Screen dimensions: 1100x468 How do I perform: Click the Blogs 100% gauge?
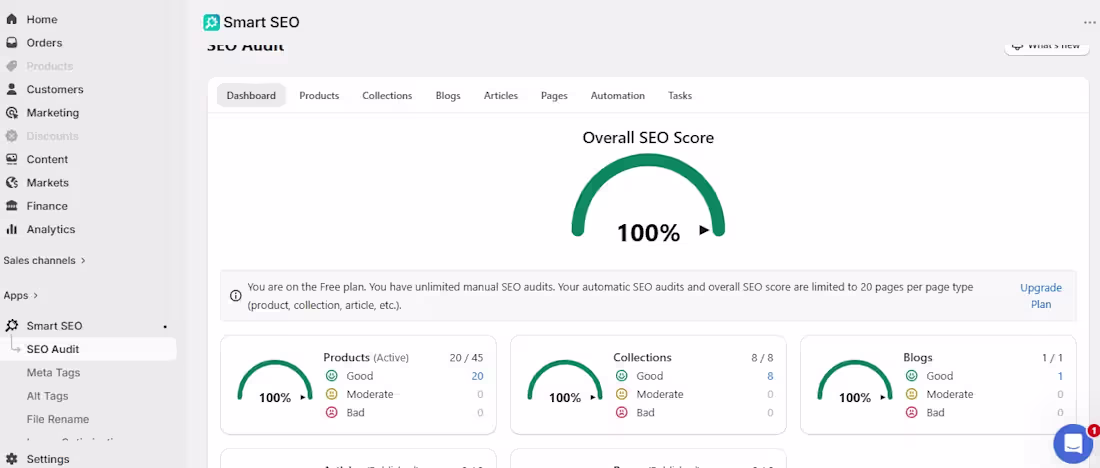[854, 382]
